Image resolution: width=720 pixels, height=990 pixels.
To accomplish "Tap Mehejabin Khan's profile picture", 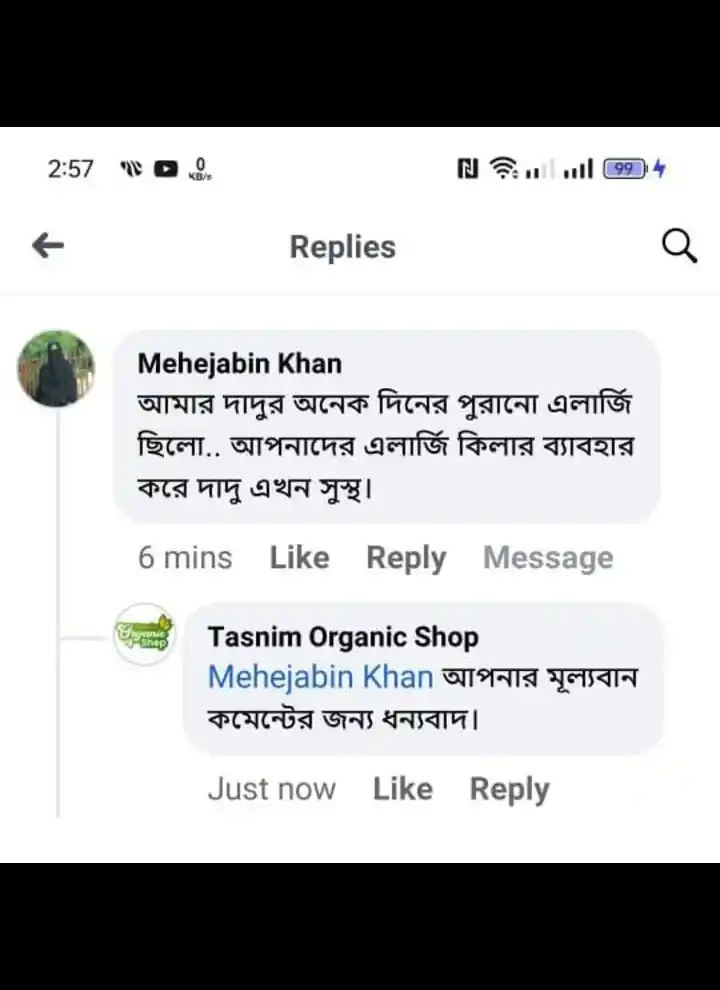I will point(56,369).
